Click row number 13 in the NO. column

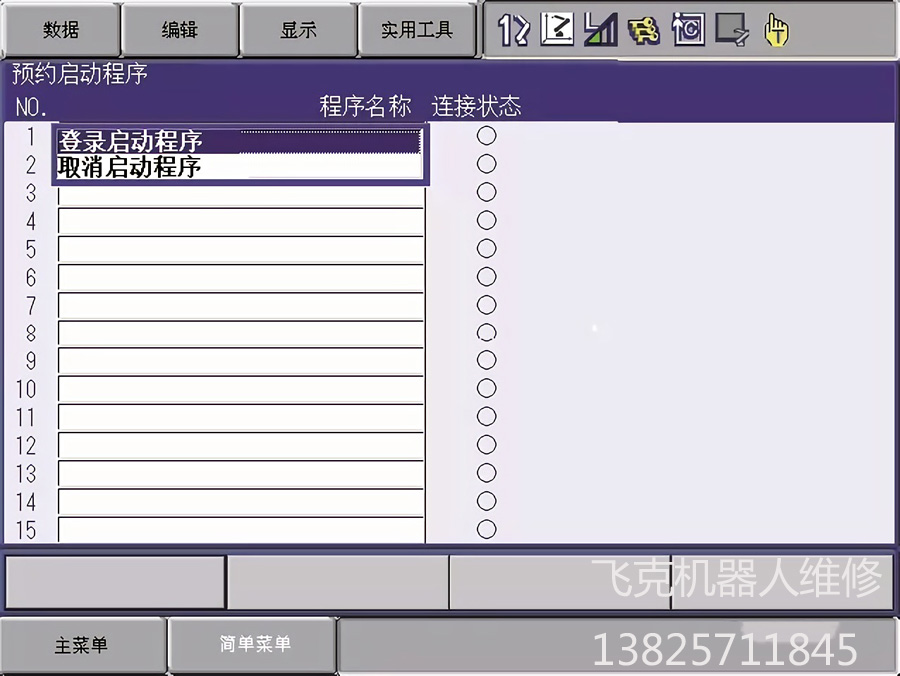[x=26, y=474]
